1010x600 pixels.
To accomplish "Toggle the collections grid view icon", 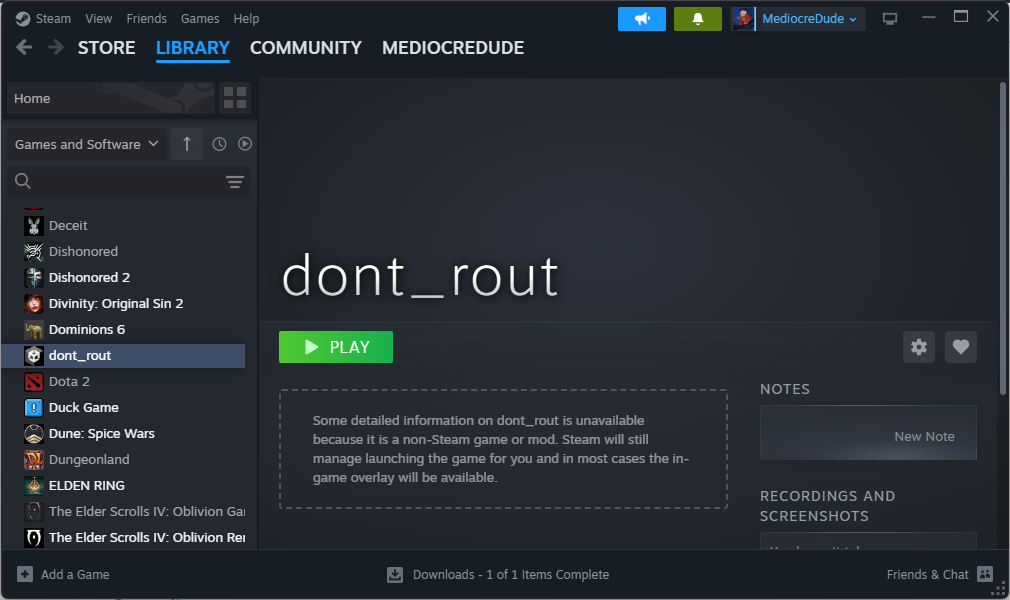I will tap(234, 98).
